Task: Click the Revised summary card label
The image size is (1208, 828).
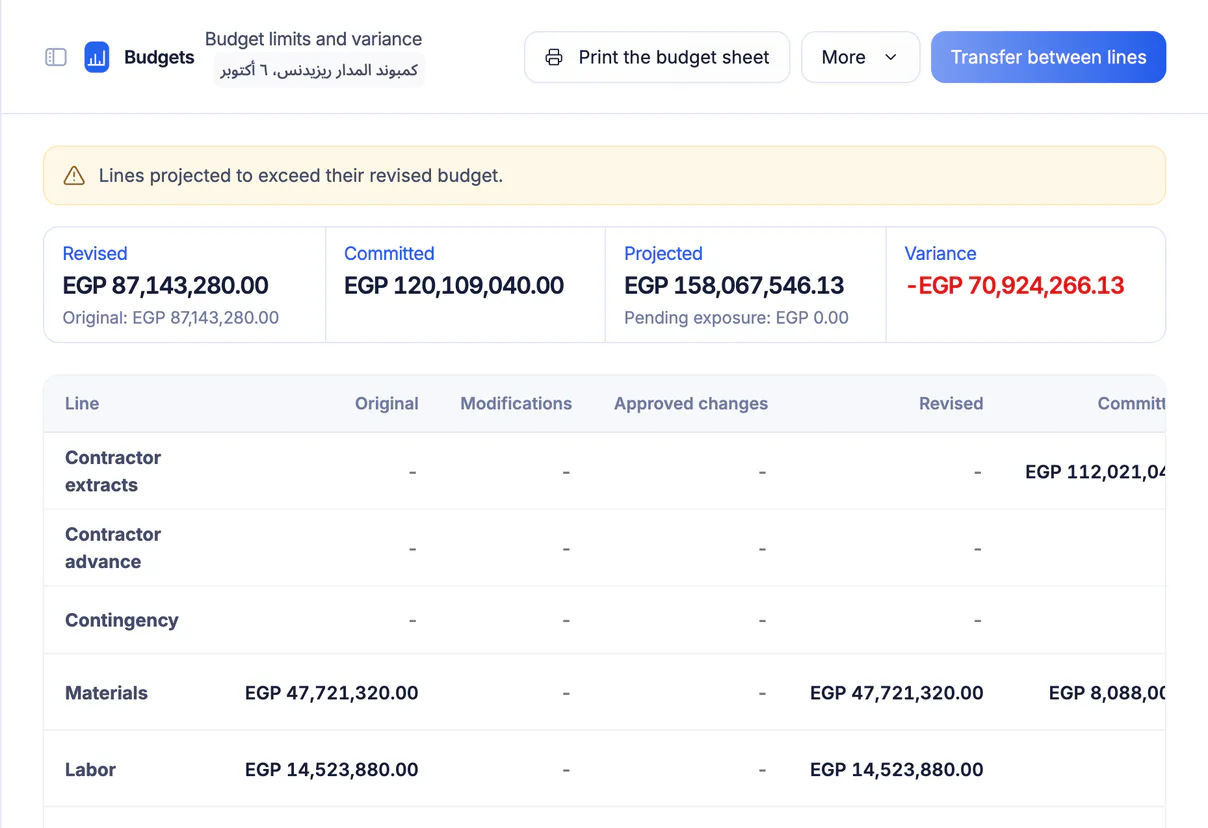Action: [x=95, y=254]
